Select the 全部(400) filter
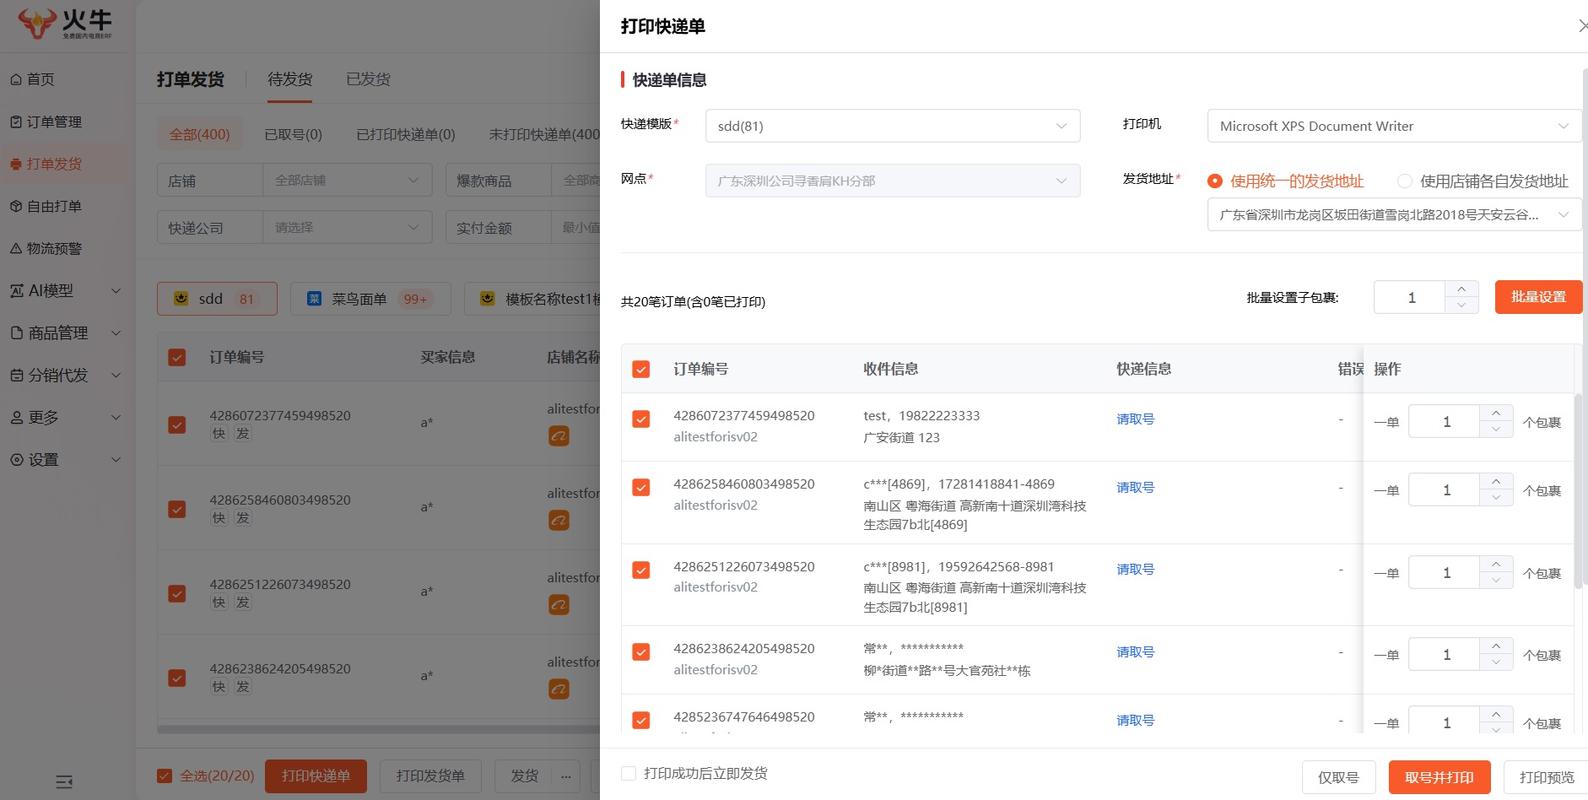Image resolution: width=1588 pixels, height=800 pixels. point(199,134)
